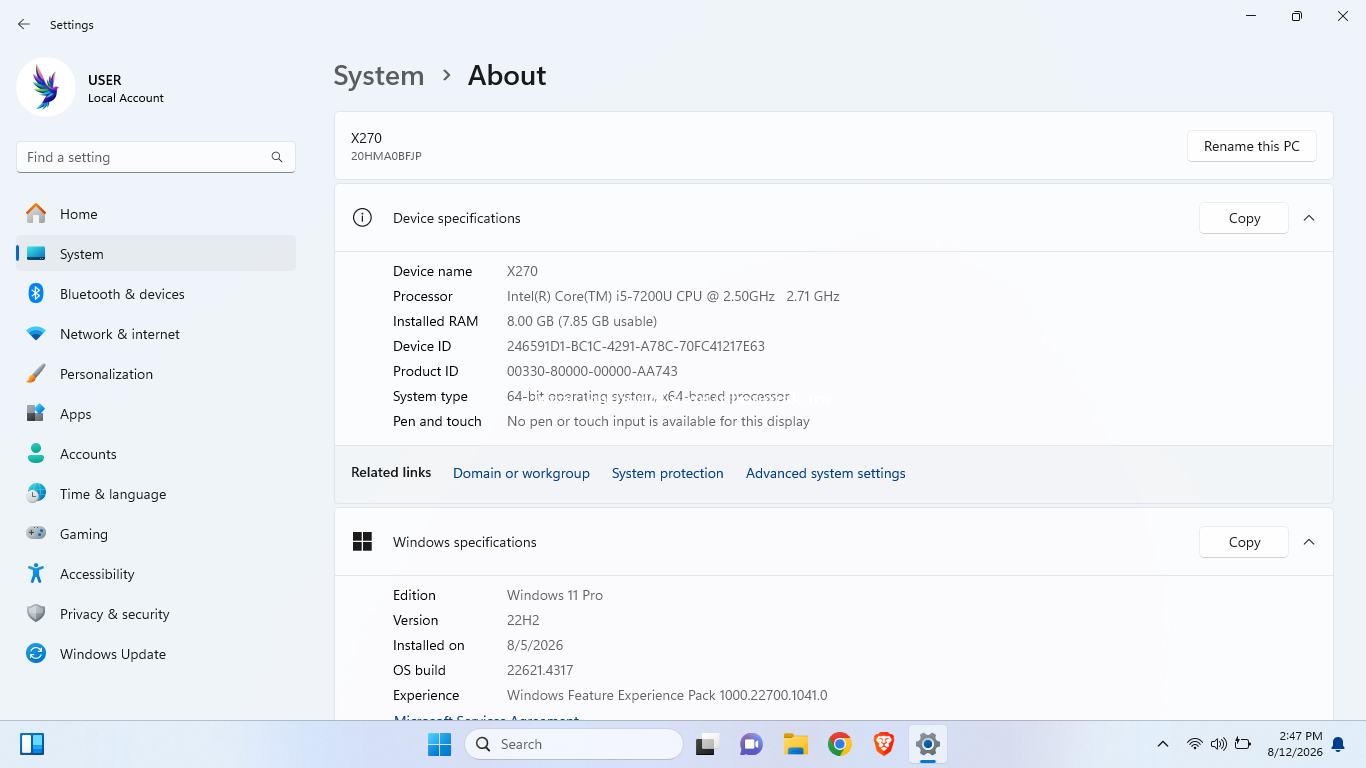Copy the Device specifications

click(1244, 218)
